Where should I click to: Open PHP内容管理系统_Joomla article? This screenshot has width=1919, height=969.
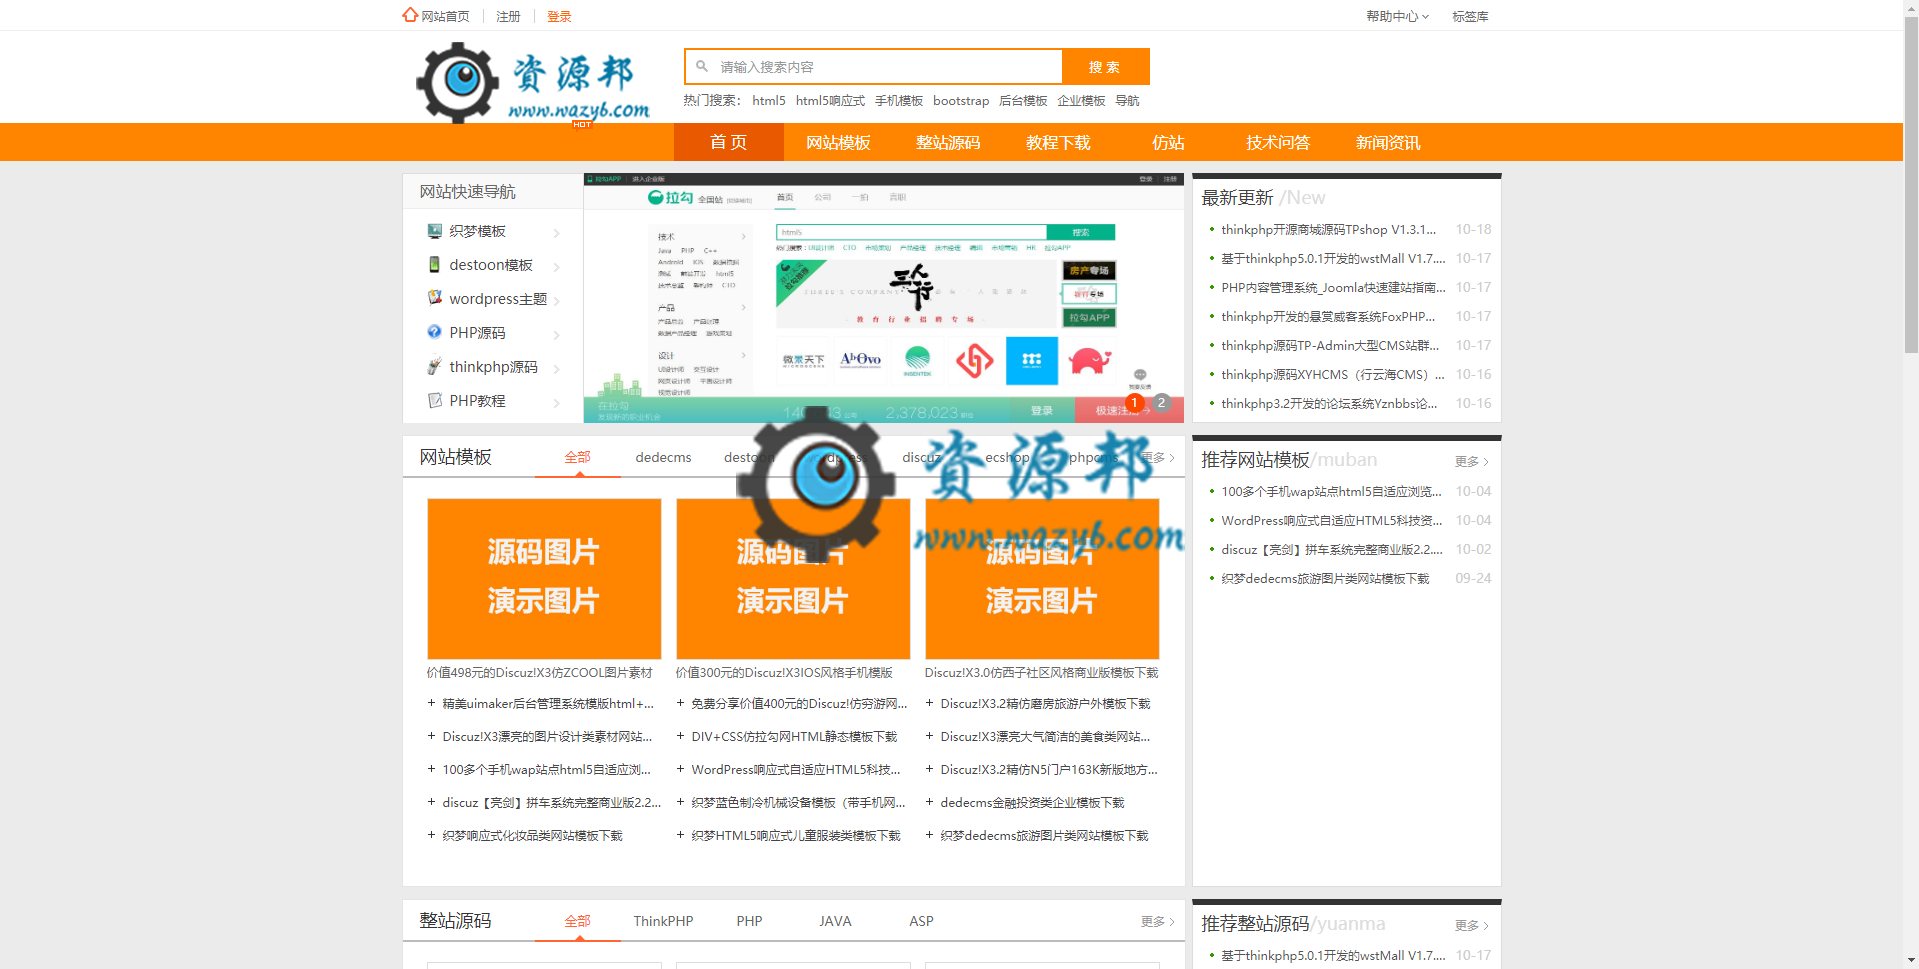pos(1333,287)
